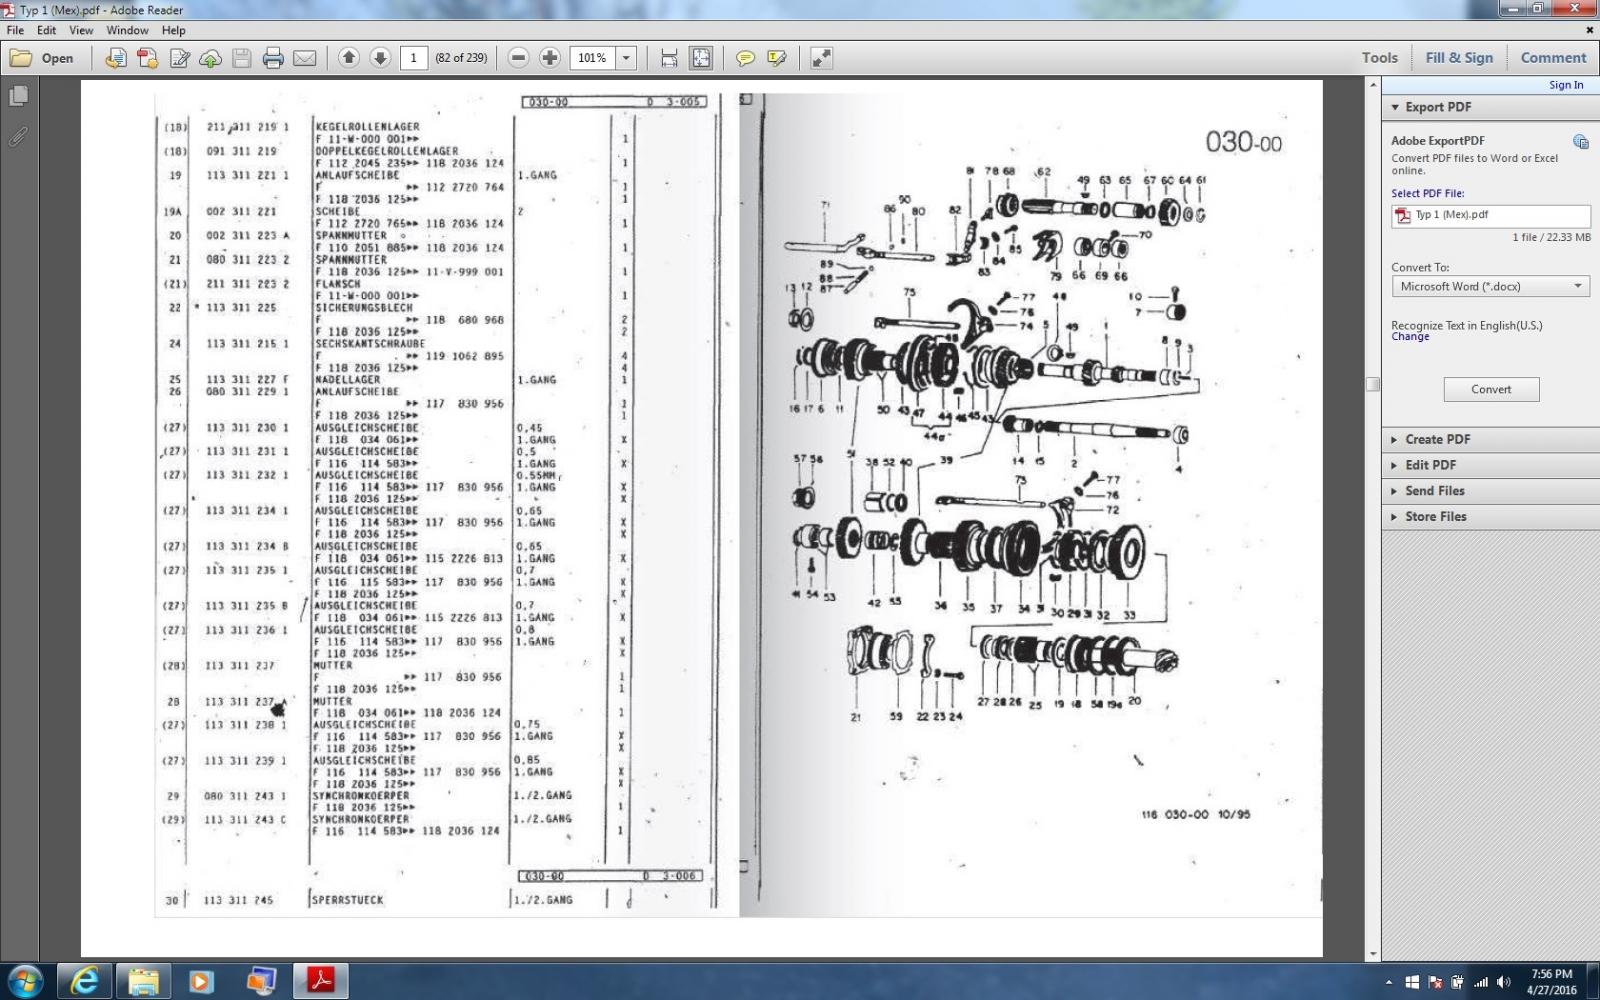Click scrollbar down arrow of document view
Image resolution: width=1600 pixels, height=1000 pixels.
point(1373,953)
